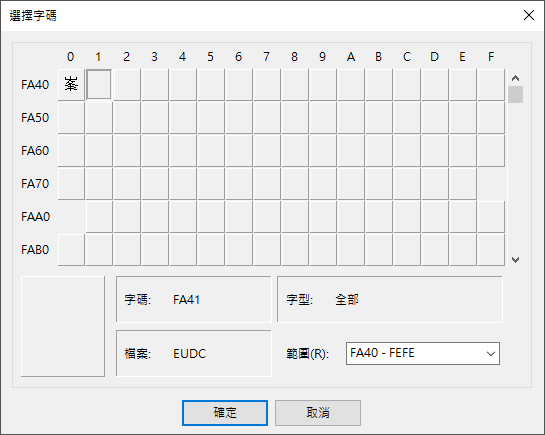The height and width of the screenshot is (435, 545).
Task: Select the cell in row FAA0, column B
Action: (379, 217)
